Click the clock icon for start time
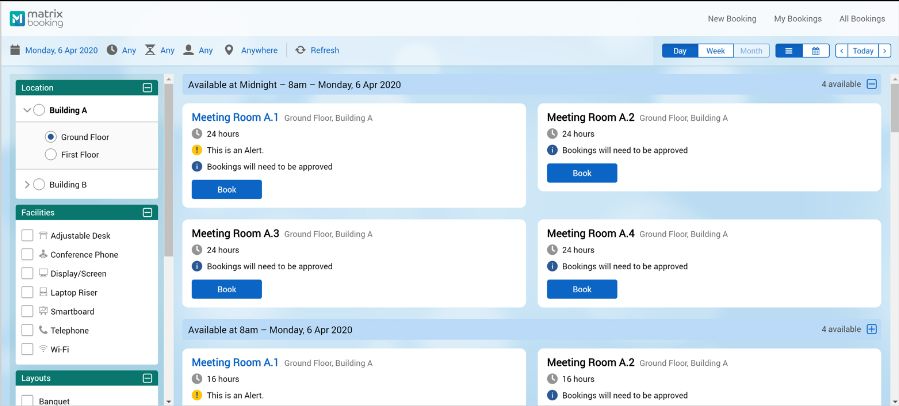The width and height of the screenshot is (899, 406). coord(112,50)
